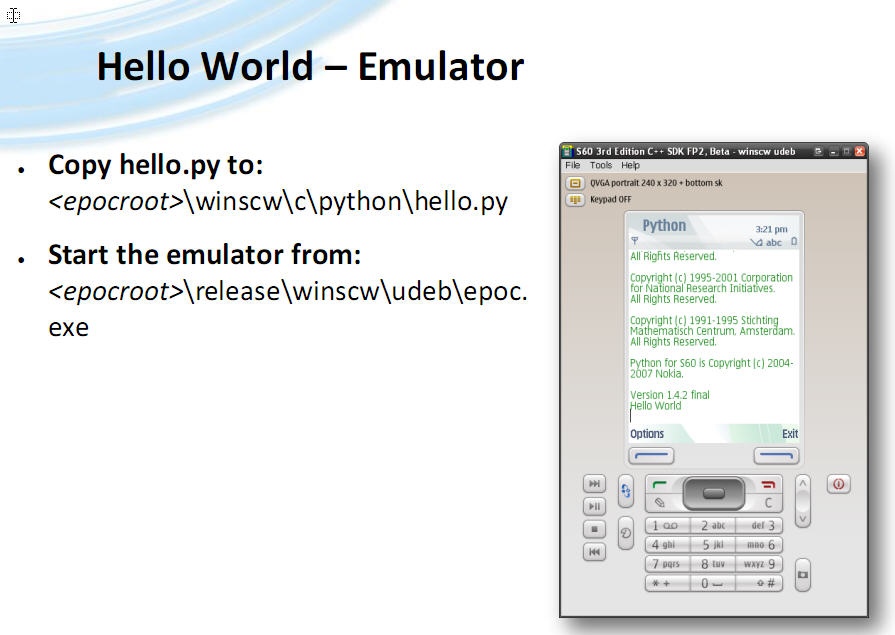Viewport: 895px width, 635px height.
Task: Click the "Start the emulator from:" bullet heading
Action: tap(204, 254)
